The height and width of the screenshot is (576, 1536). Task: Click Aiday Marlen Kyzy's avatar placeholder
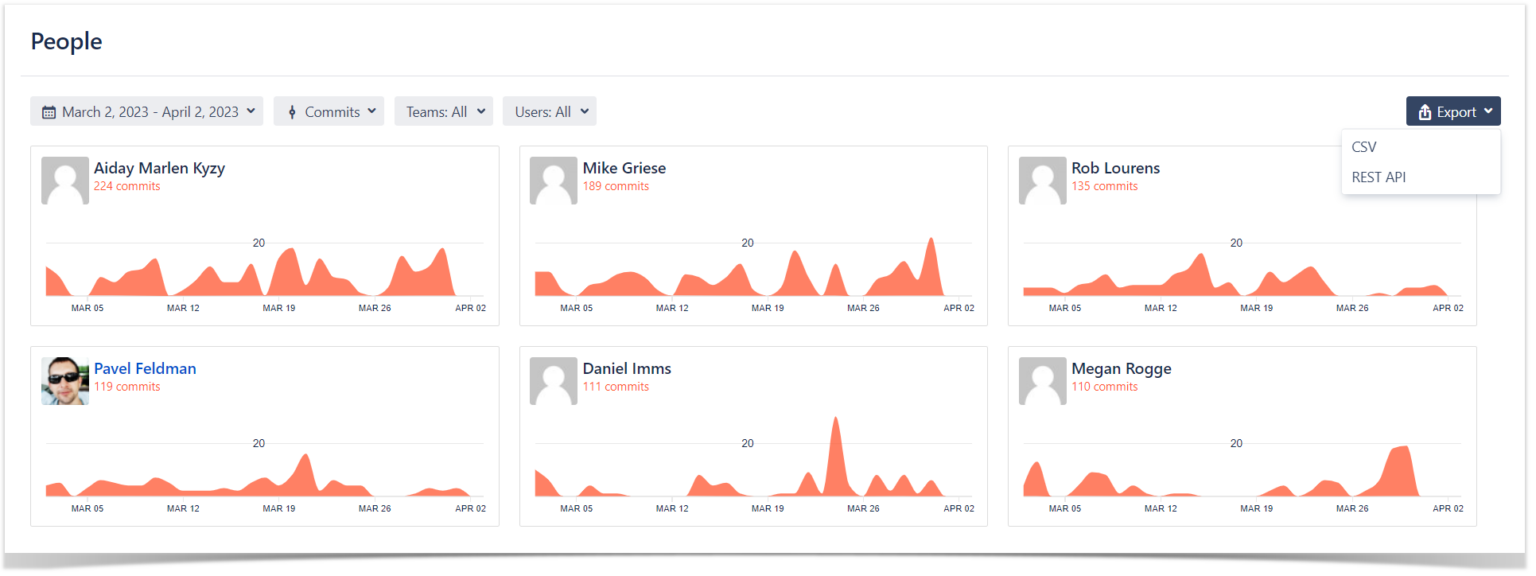[x=64, y=180]
